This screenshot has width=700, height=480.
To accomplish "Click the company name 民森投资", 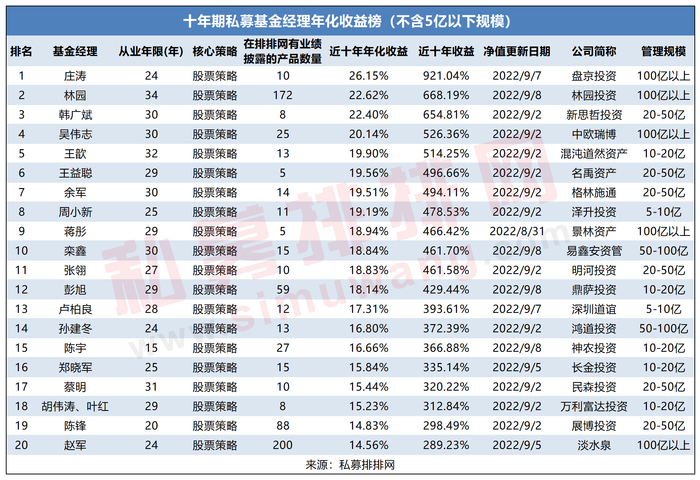I will click(x=594, y=387).
